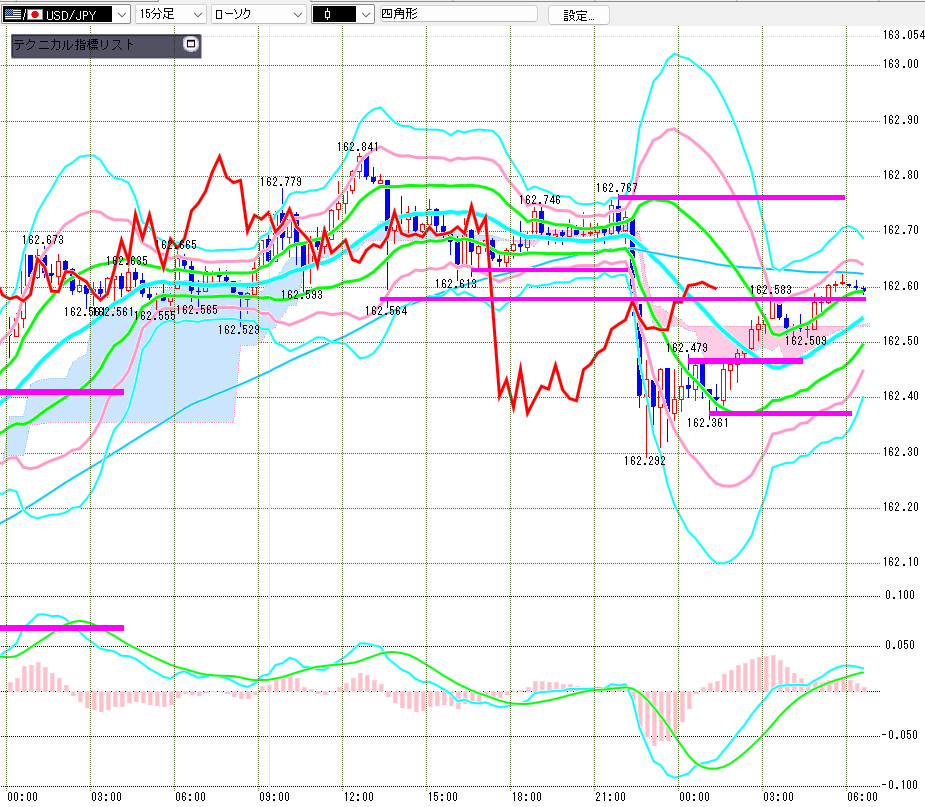Screen dimensions: 925x807
Task: Click the 162.292 low price label
Action: 644,461
